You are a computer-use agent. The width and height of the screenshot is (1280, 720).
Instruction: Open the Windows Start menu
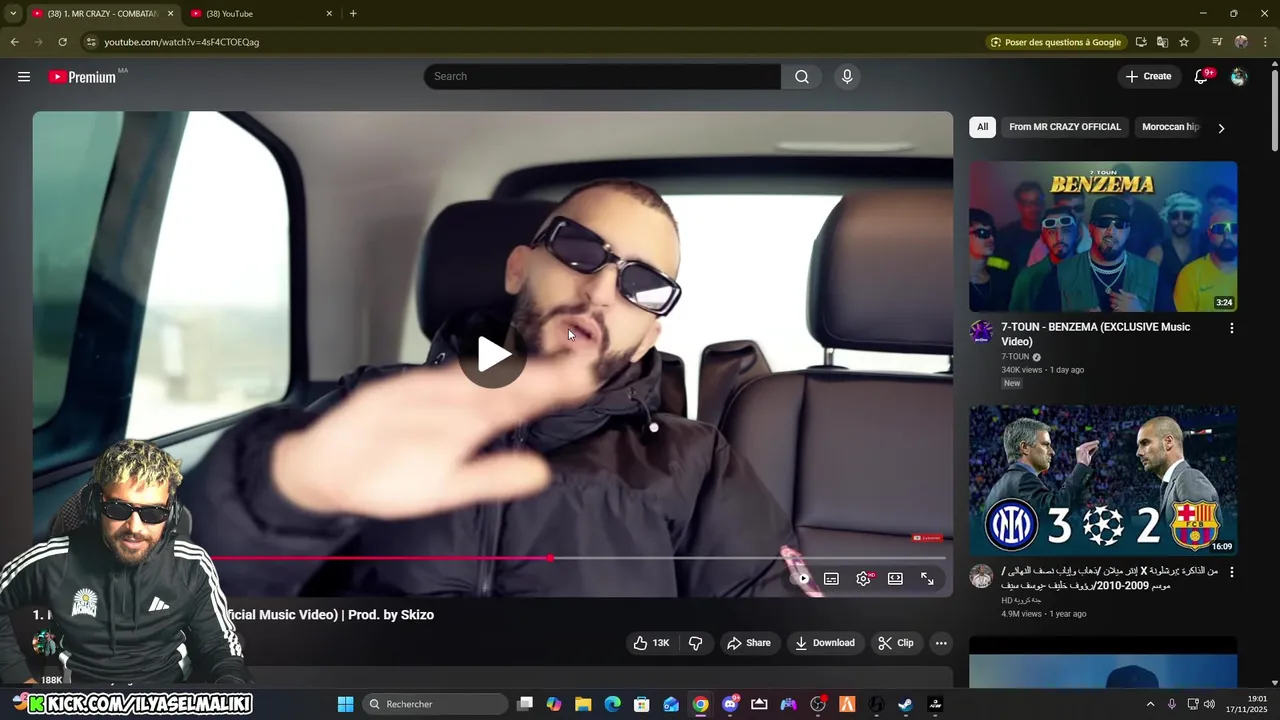pos(346,704)
